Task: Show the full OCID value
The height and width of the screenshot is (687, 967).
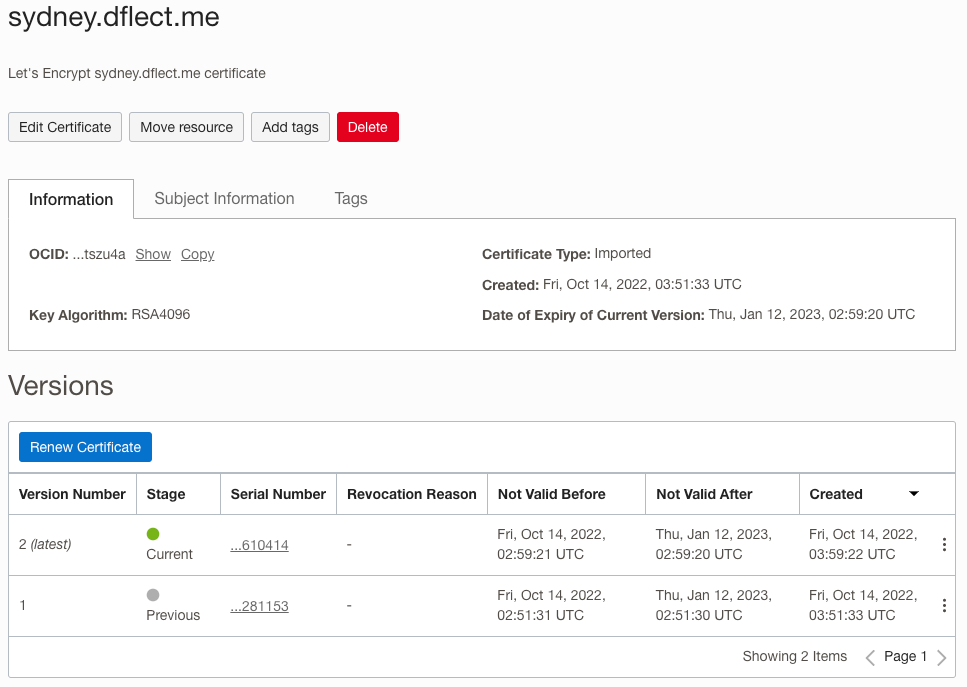Action: click(153, 254)
